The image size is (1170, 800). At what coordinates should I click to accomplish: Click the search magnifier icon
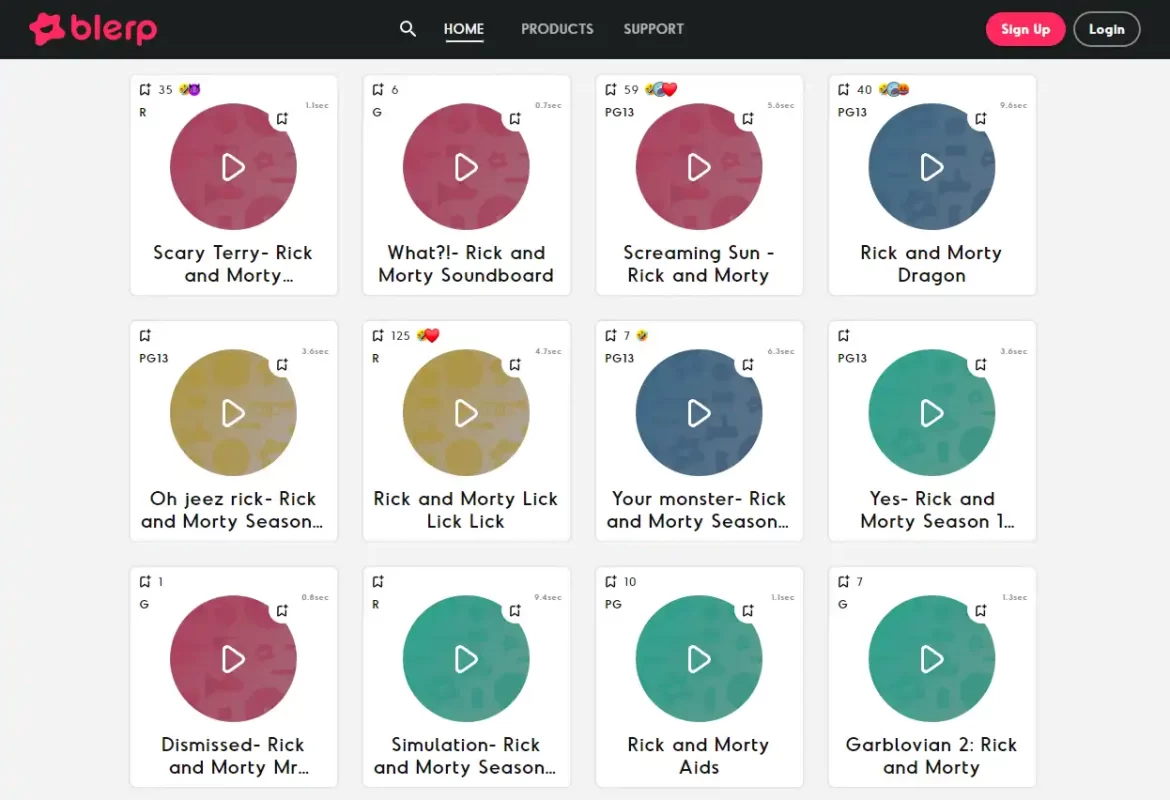click(407, 29)
